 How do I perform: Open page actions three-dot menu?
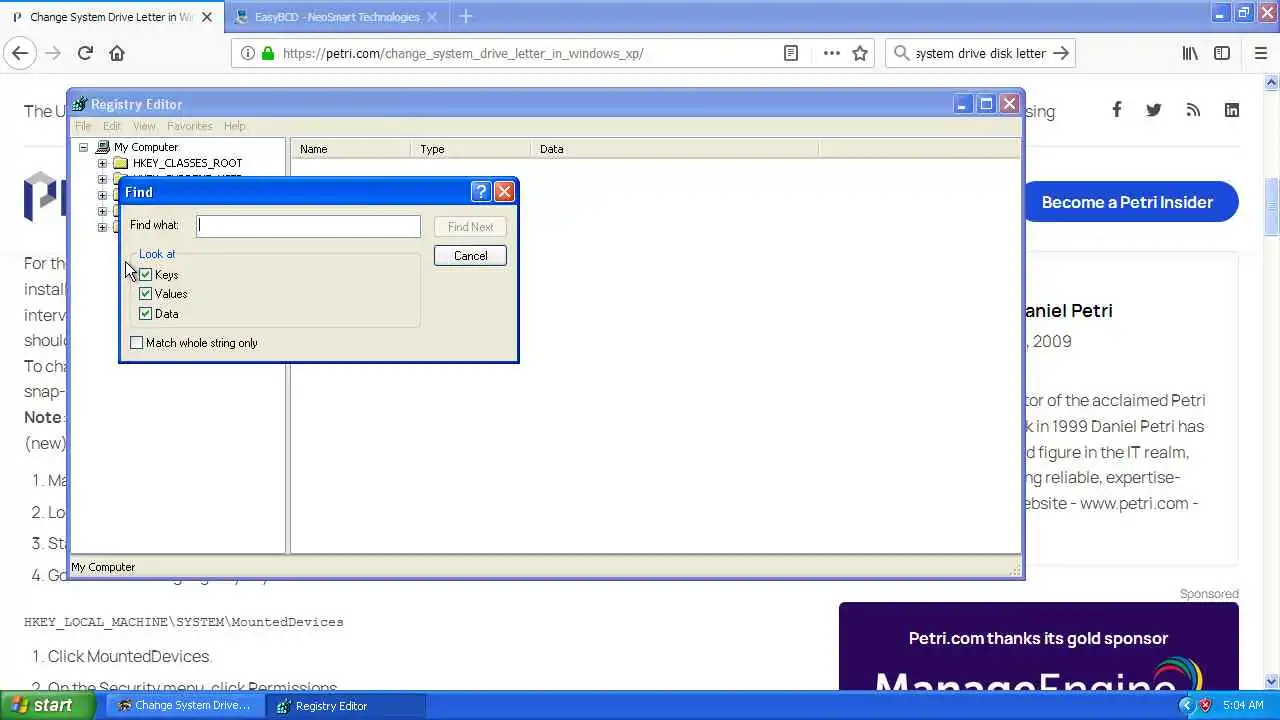831,53
